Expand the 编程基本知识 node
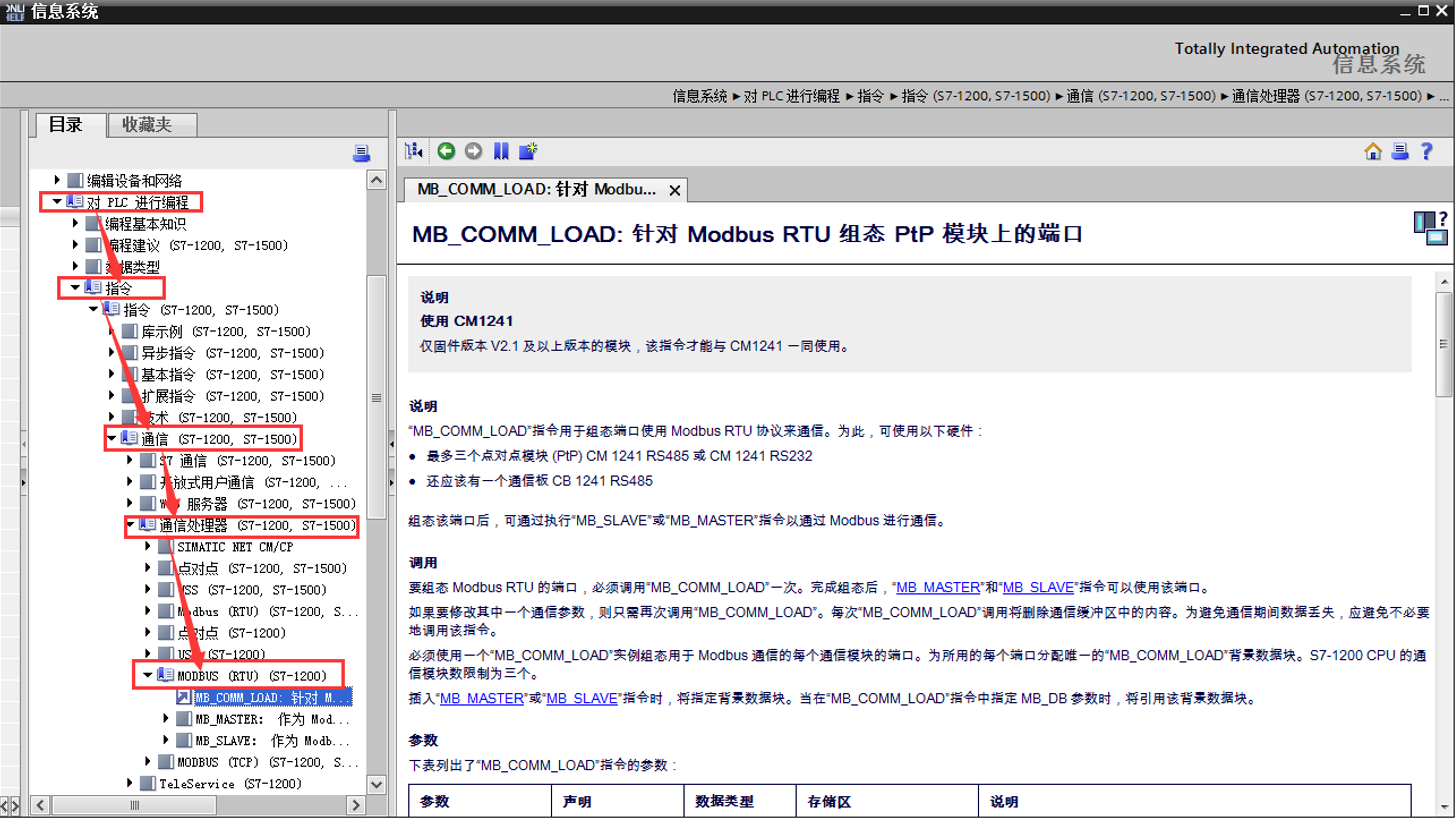 [x=76, y=223]
